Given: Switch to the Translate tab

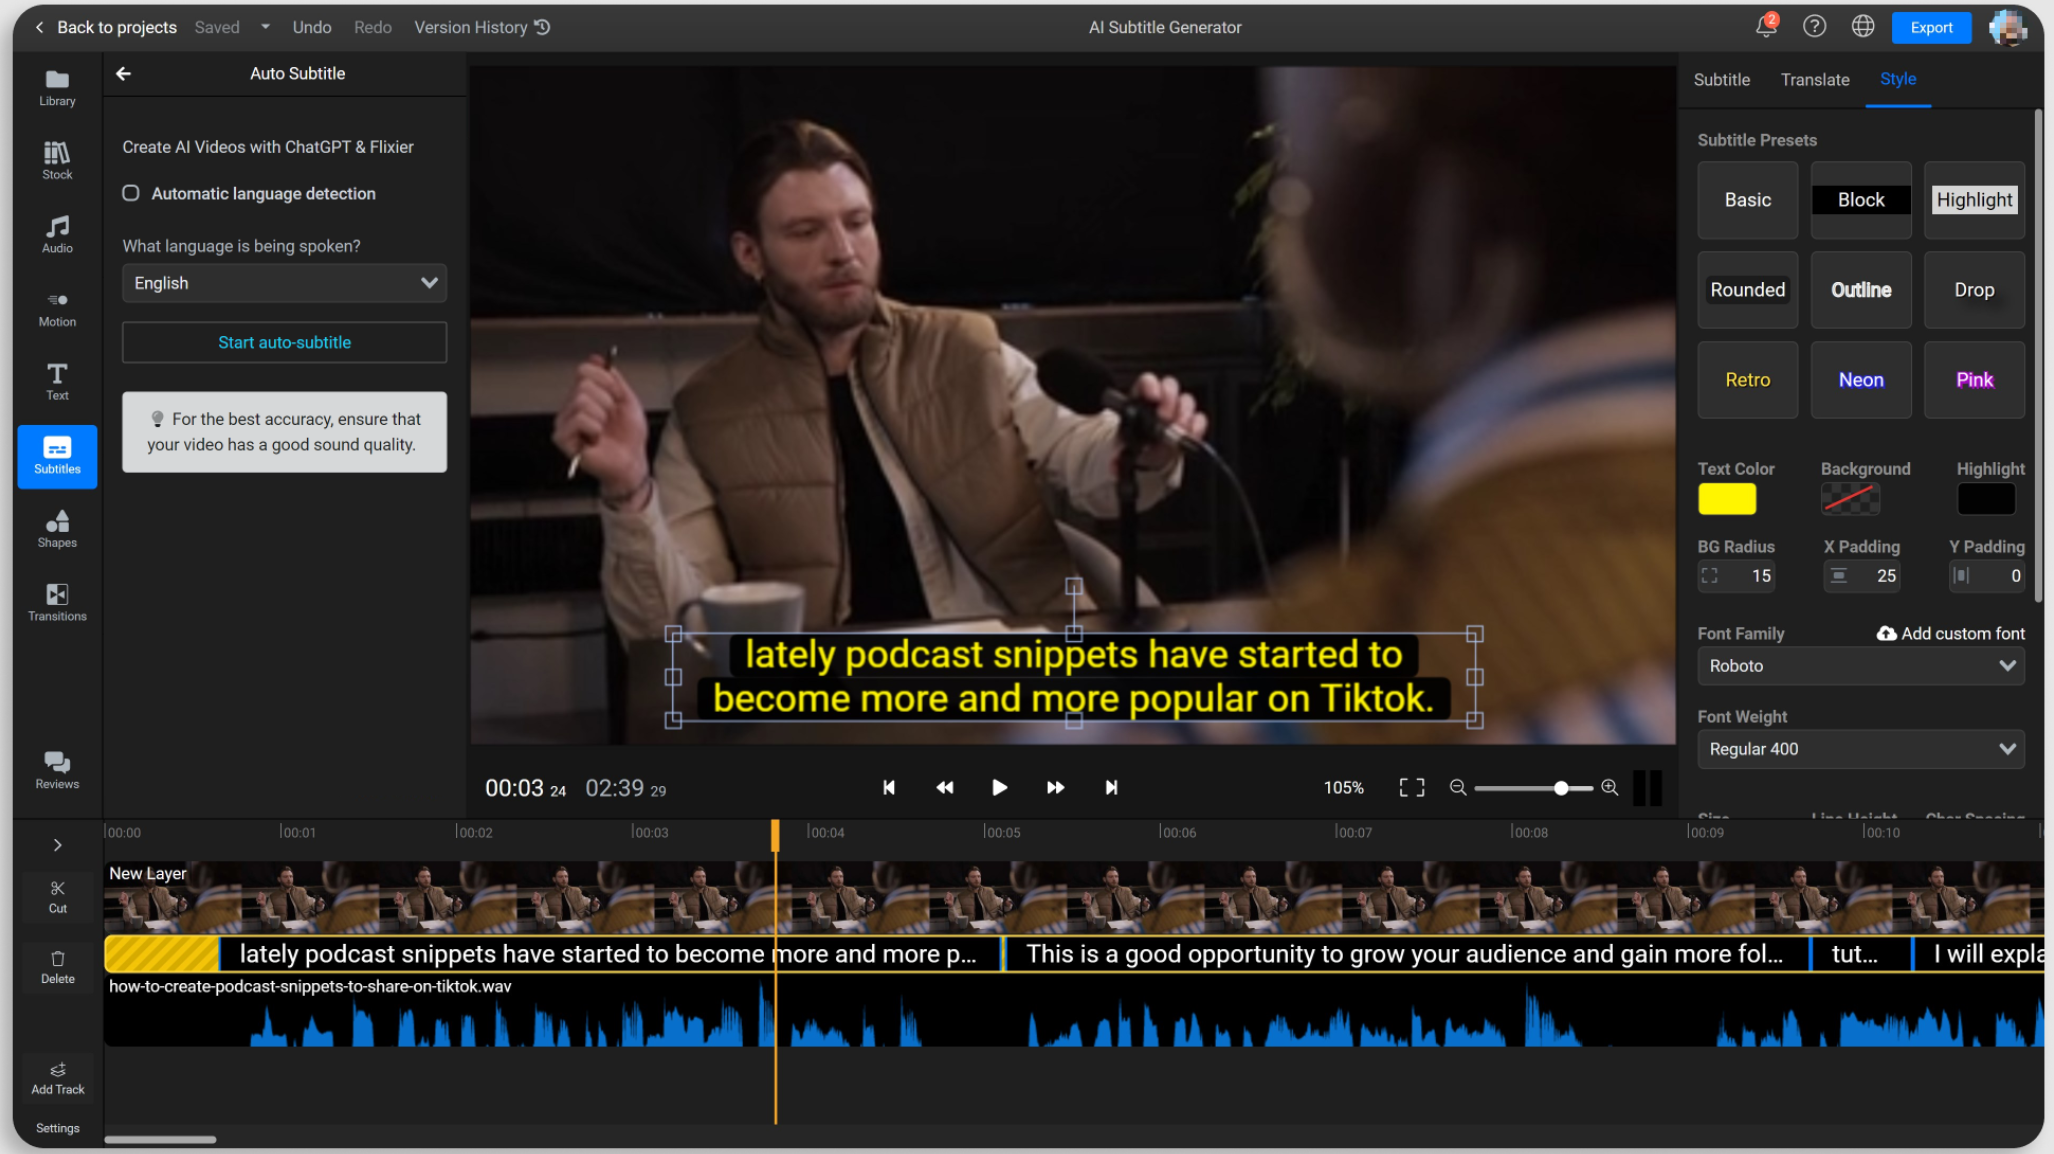Looking at the screenshot, I should click(x=1814, y=80).
